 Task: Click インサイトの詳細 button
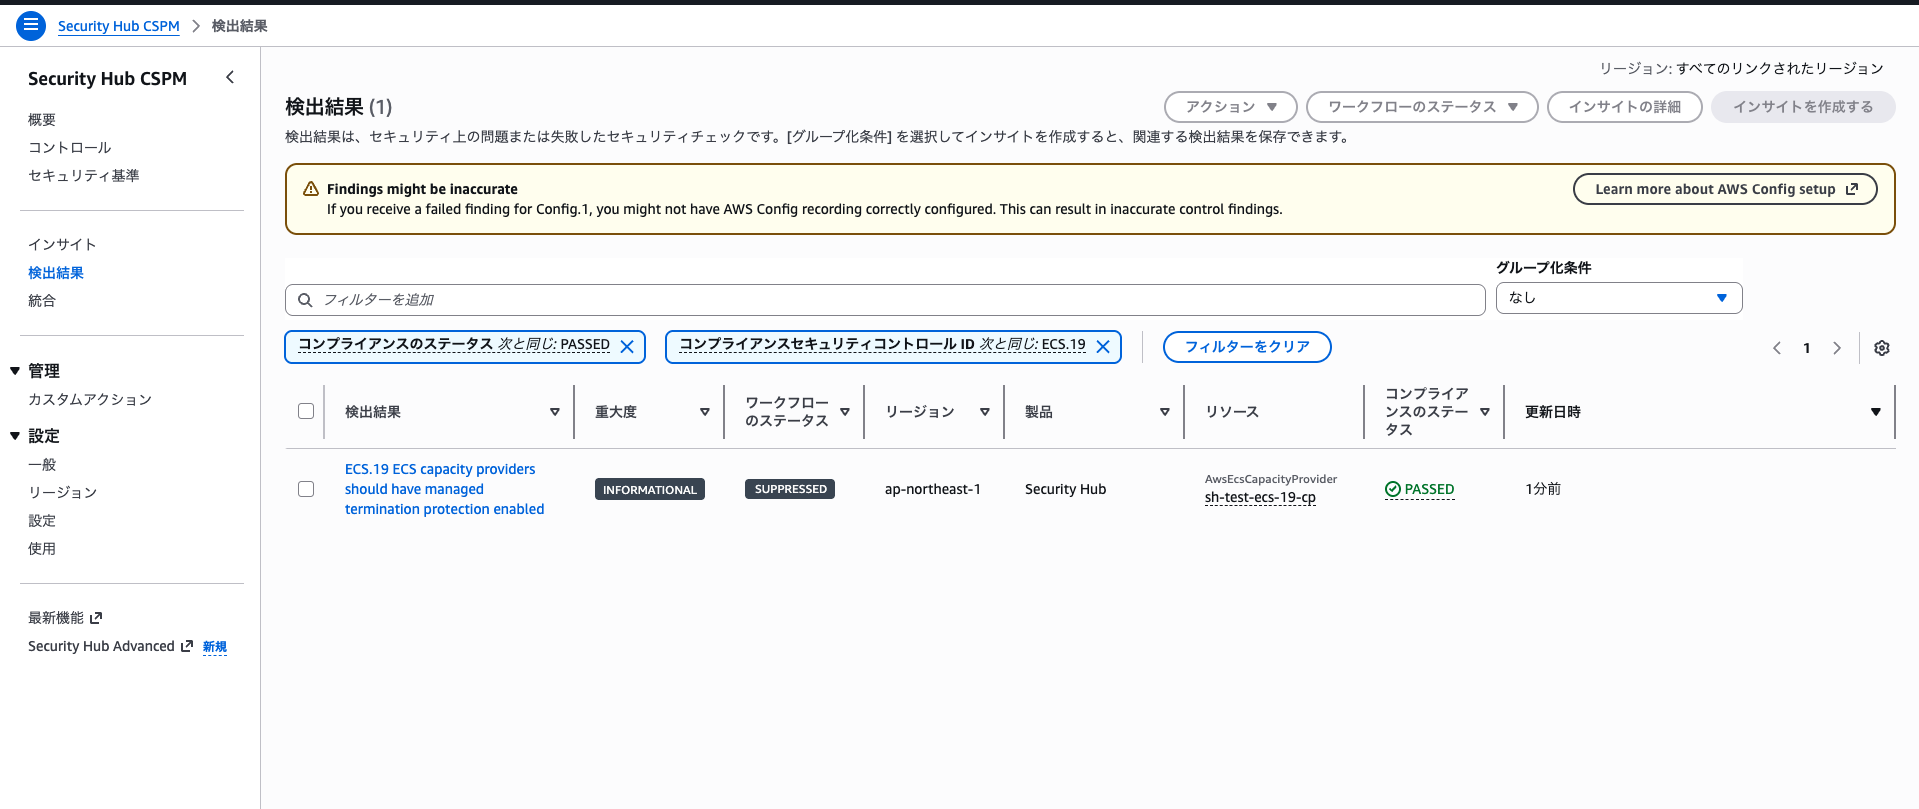(x=1624, y=107)
